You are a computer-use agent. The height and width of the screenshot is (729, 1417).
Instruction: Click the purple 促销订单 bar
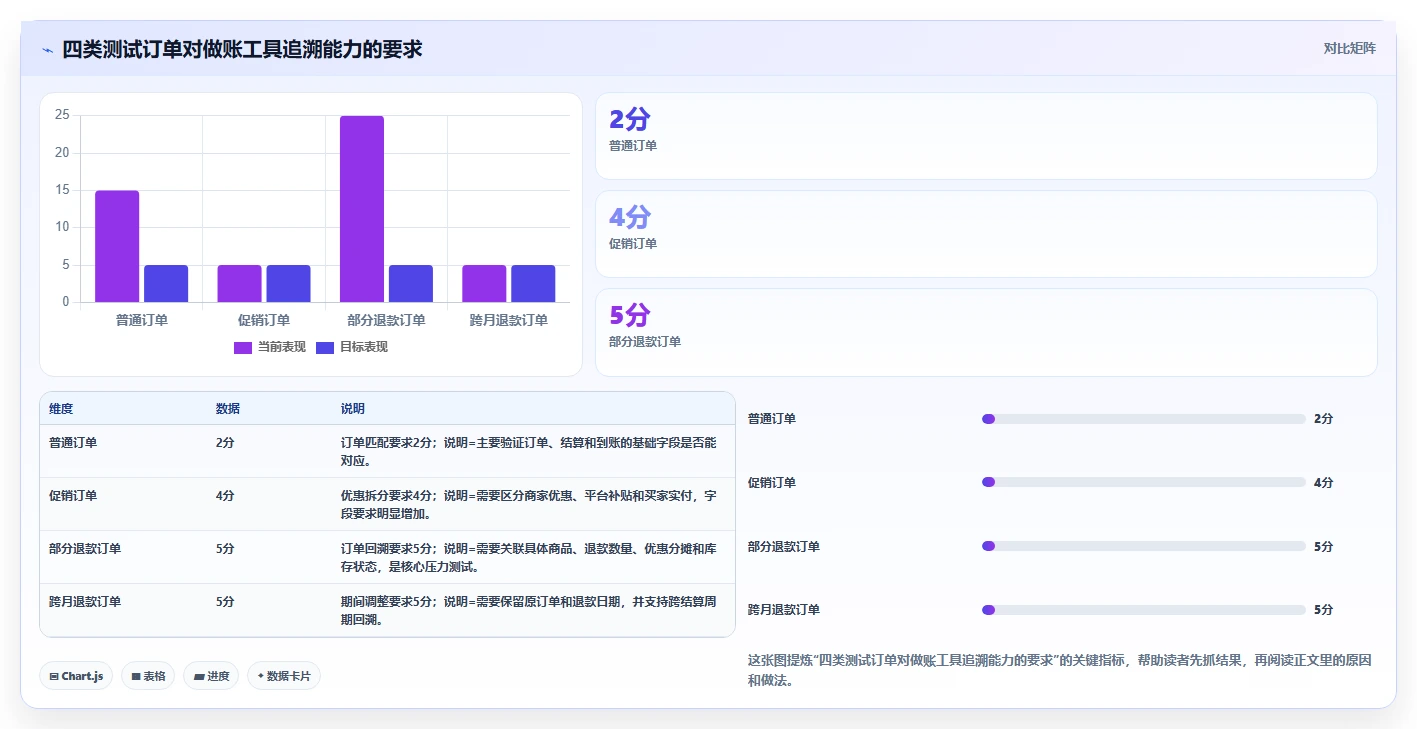tap(239, 283)
